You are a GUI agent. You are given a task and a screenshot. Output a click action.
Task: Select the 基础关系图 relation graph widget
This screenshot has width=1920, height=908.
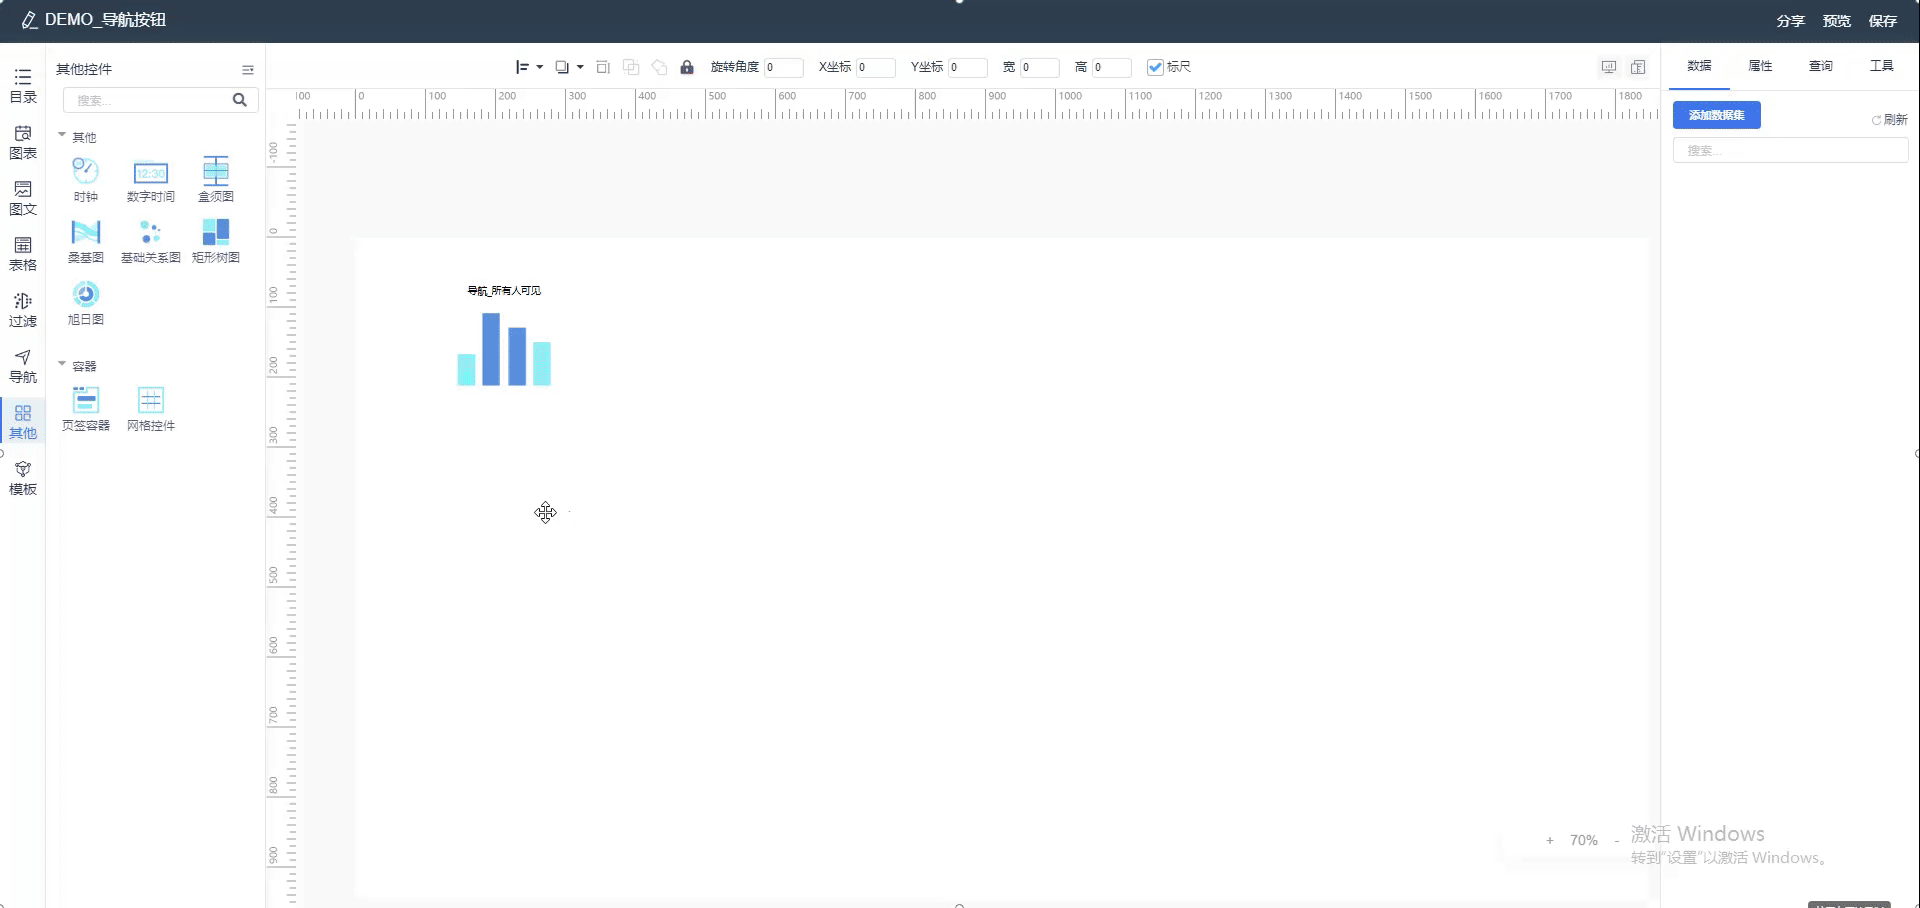tap(151, 241)
